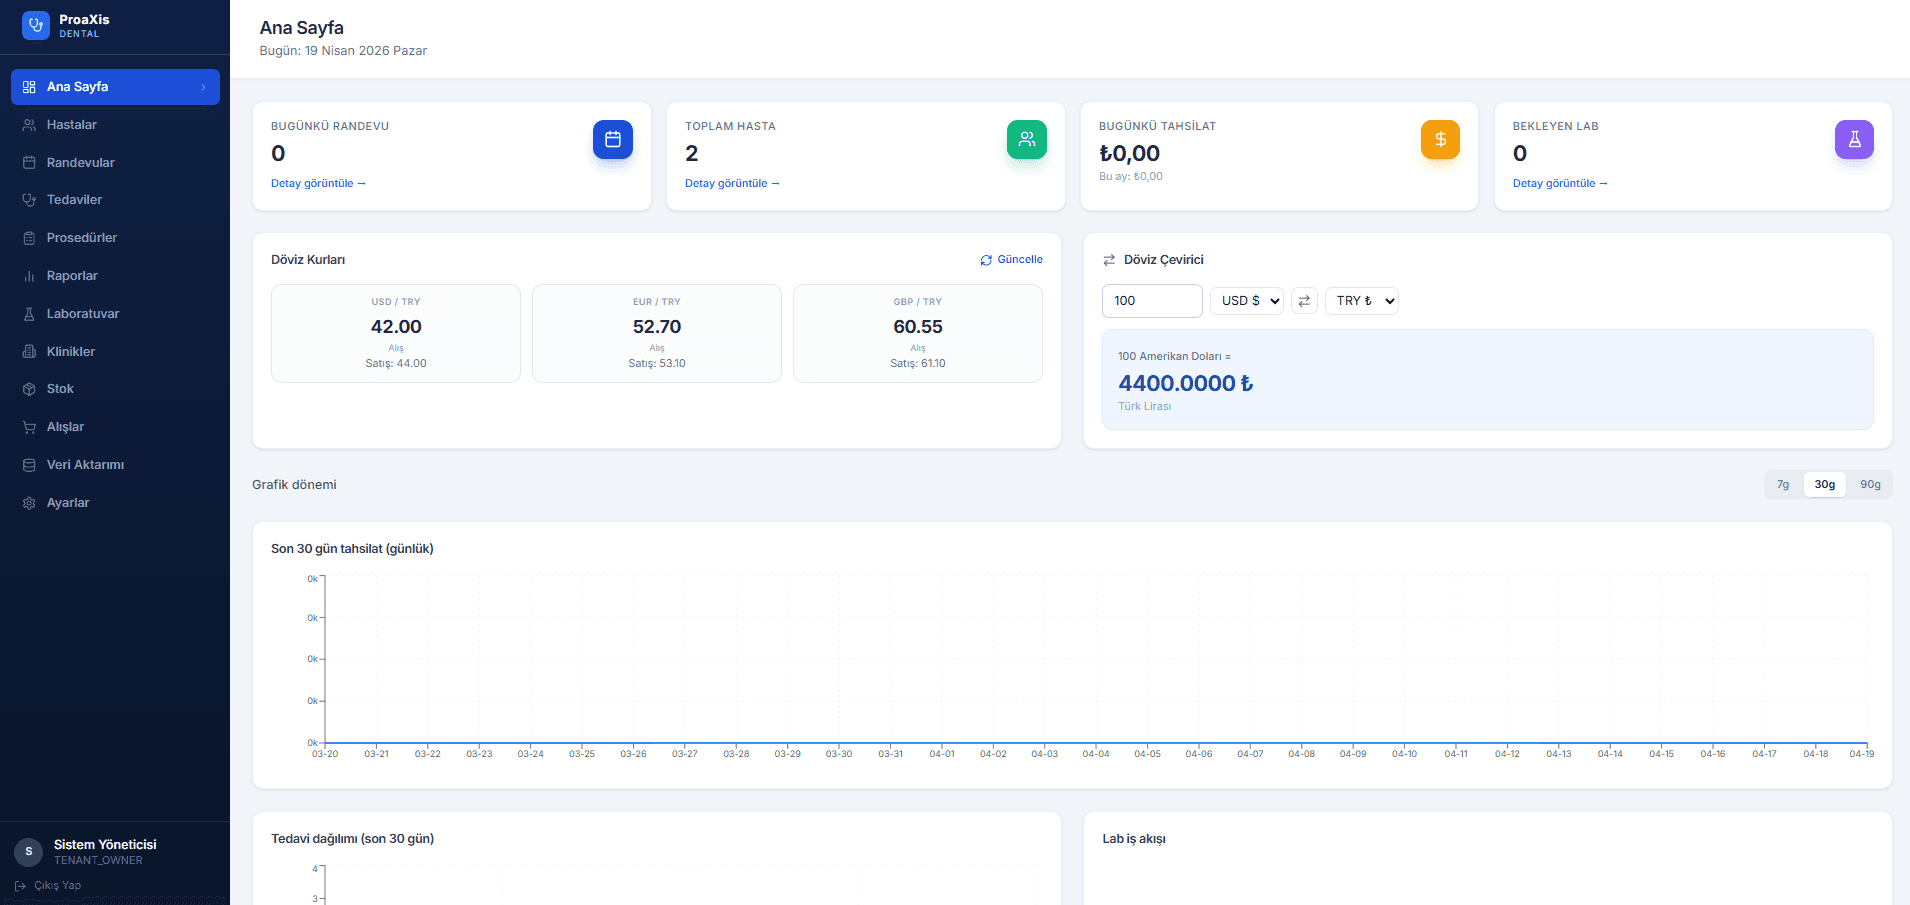Open the target currency TRY ₺ dropdown
The height and width of the screenshot is (905, 1910).
pos(1361,301)
